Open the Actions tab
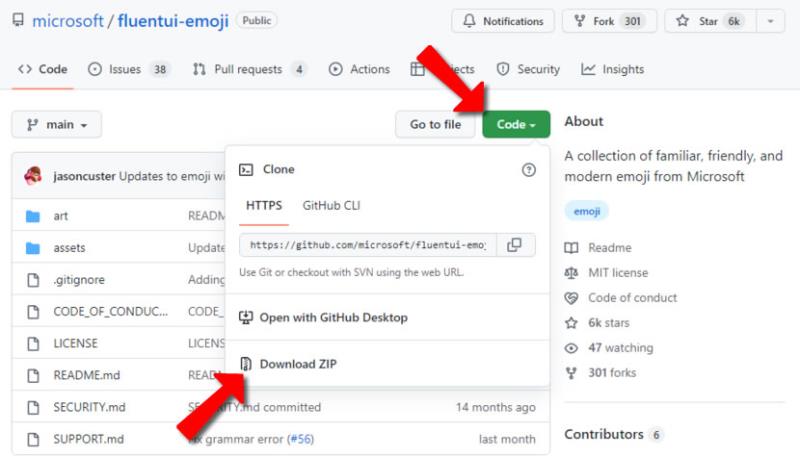 (x=359, y=69)
